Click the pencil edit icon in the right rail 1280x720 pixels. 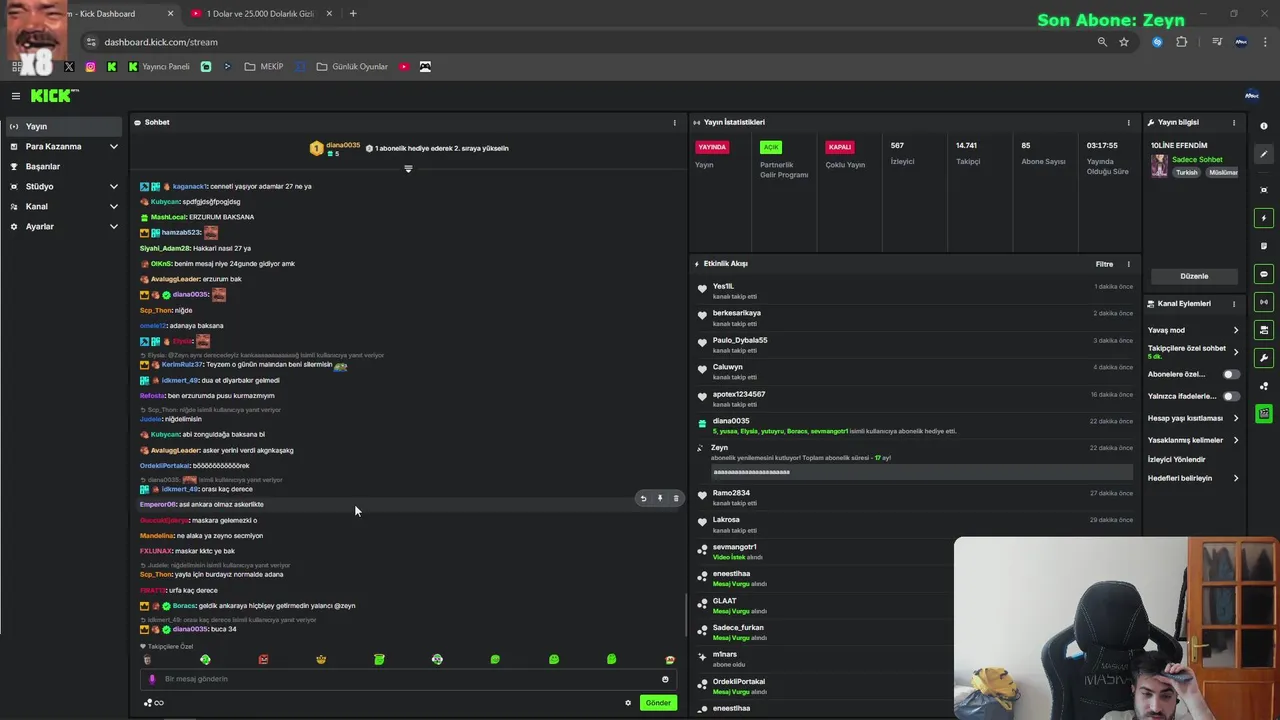pos(1264,154)
